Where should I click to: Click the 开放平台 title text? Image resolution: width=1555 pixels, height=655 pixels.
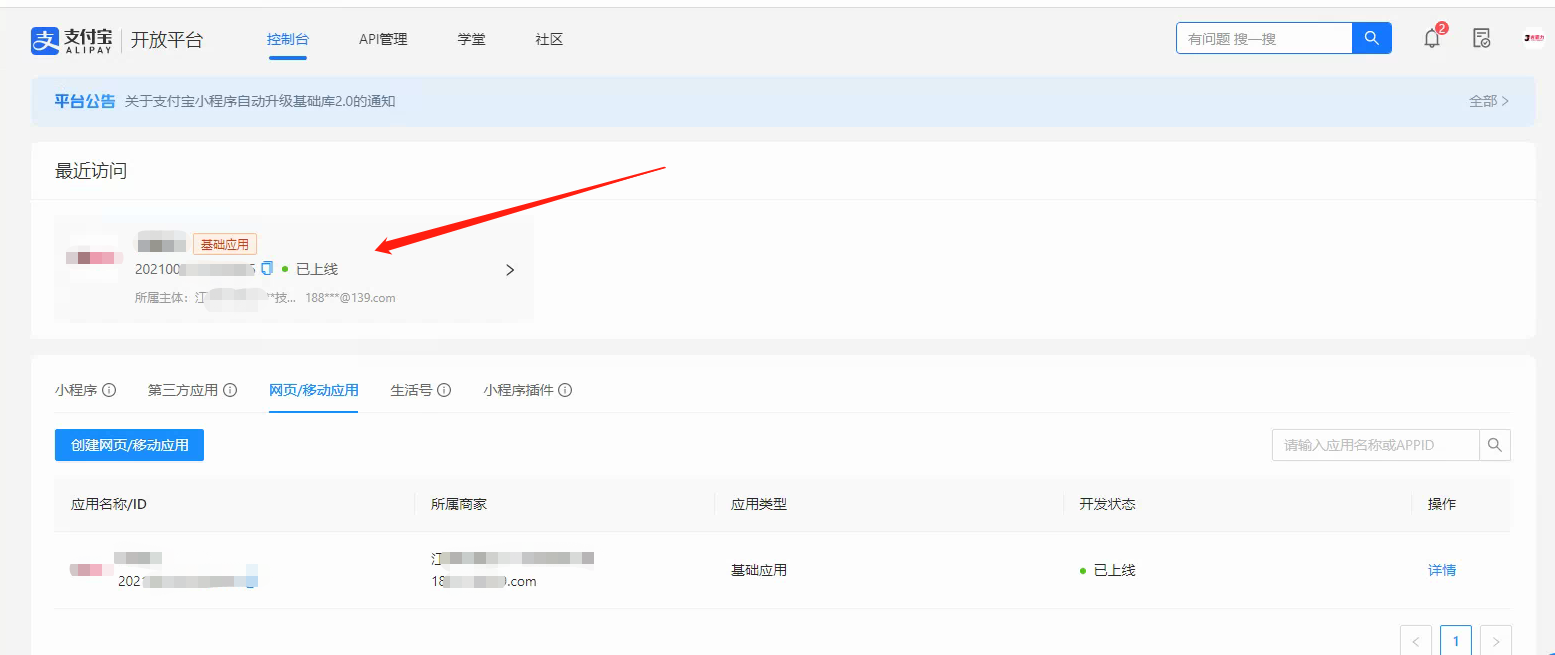tap(167, 40)
